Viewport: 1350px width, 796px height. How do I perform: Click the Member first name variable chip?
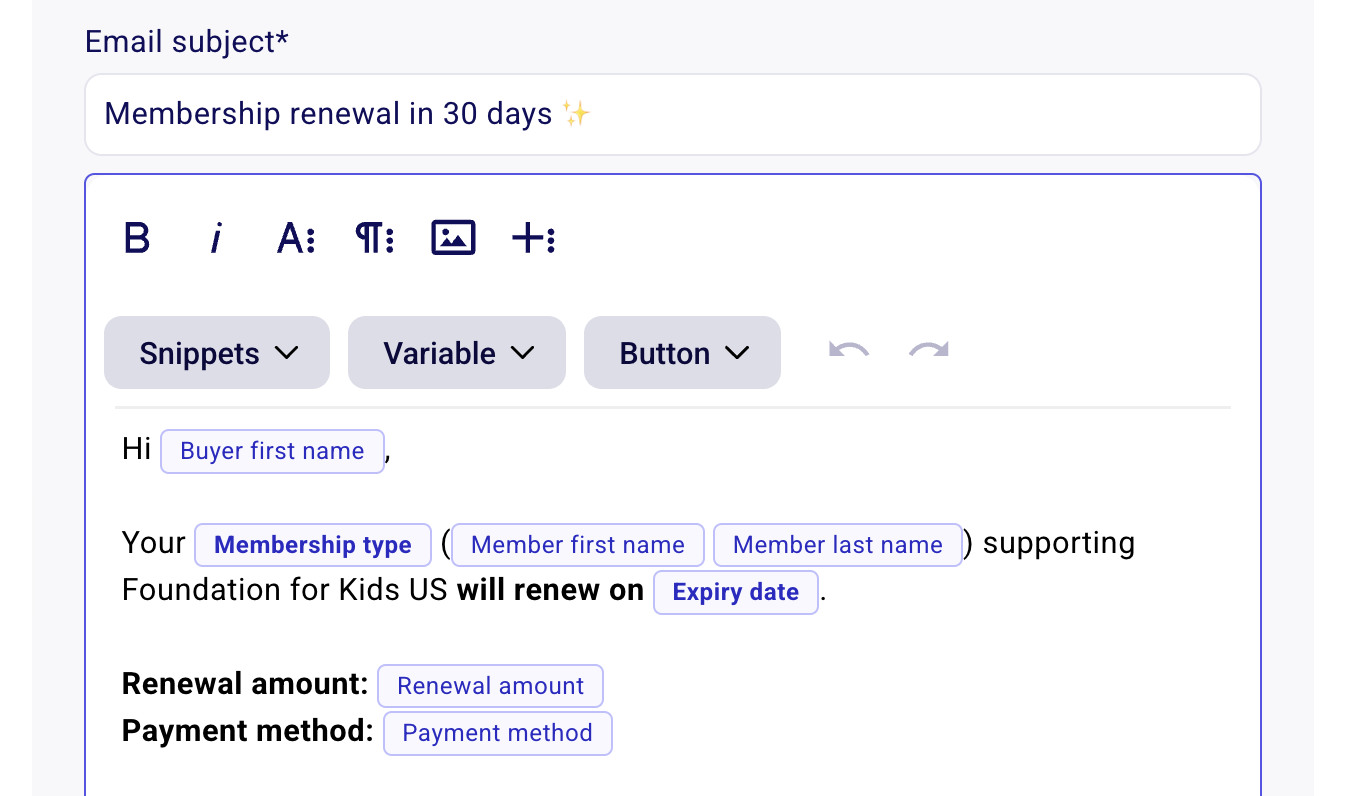(578, 545)
